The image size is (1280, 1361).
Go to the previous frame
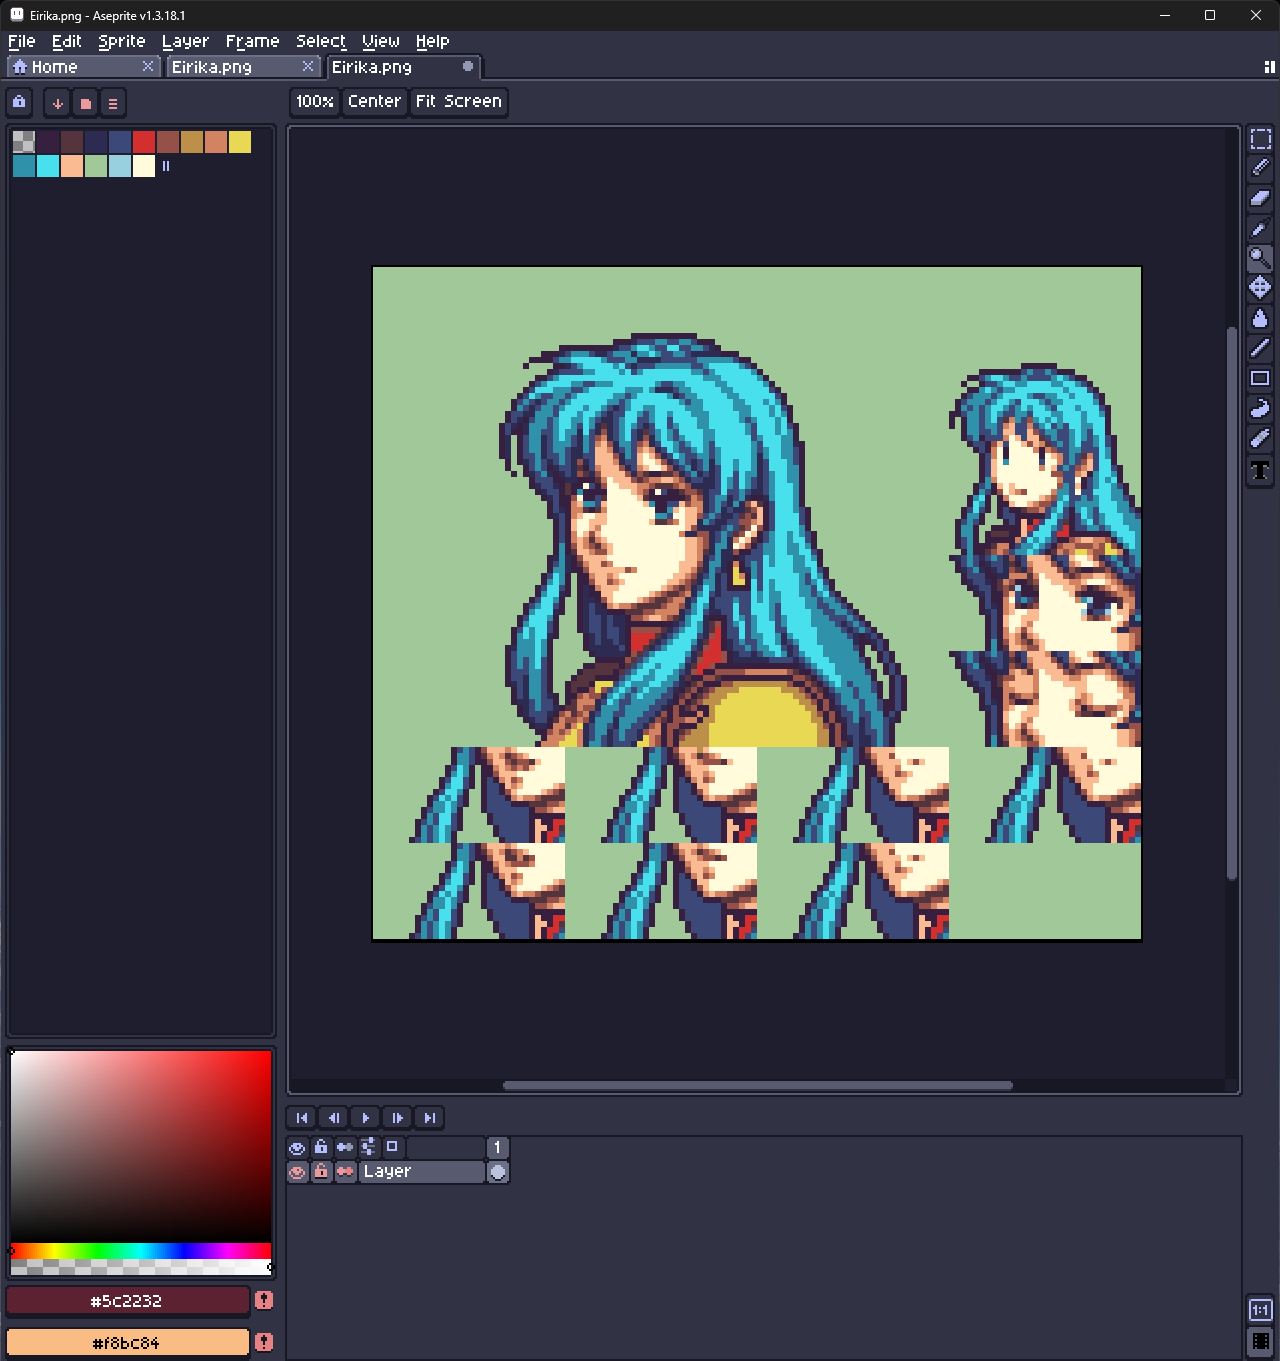[x=334, y=1118]
